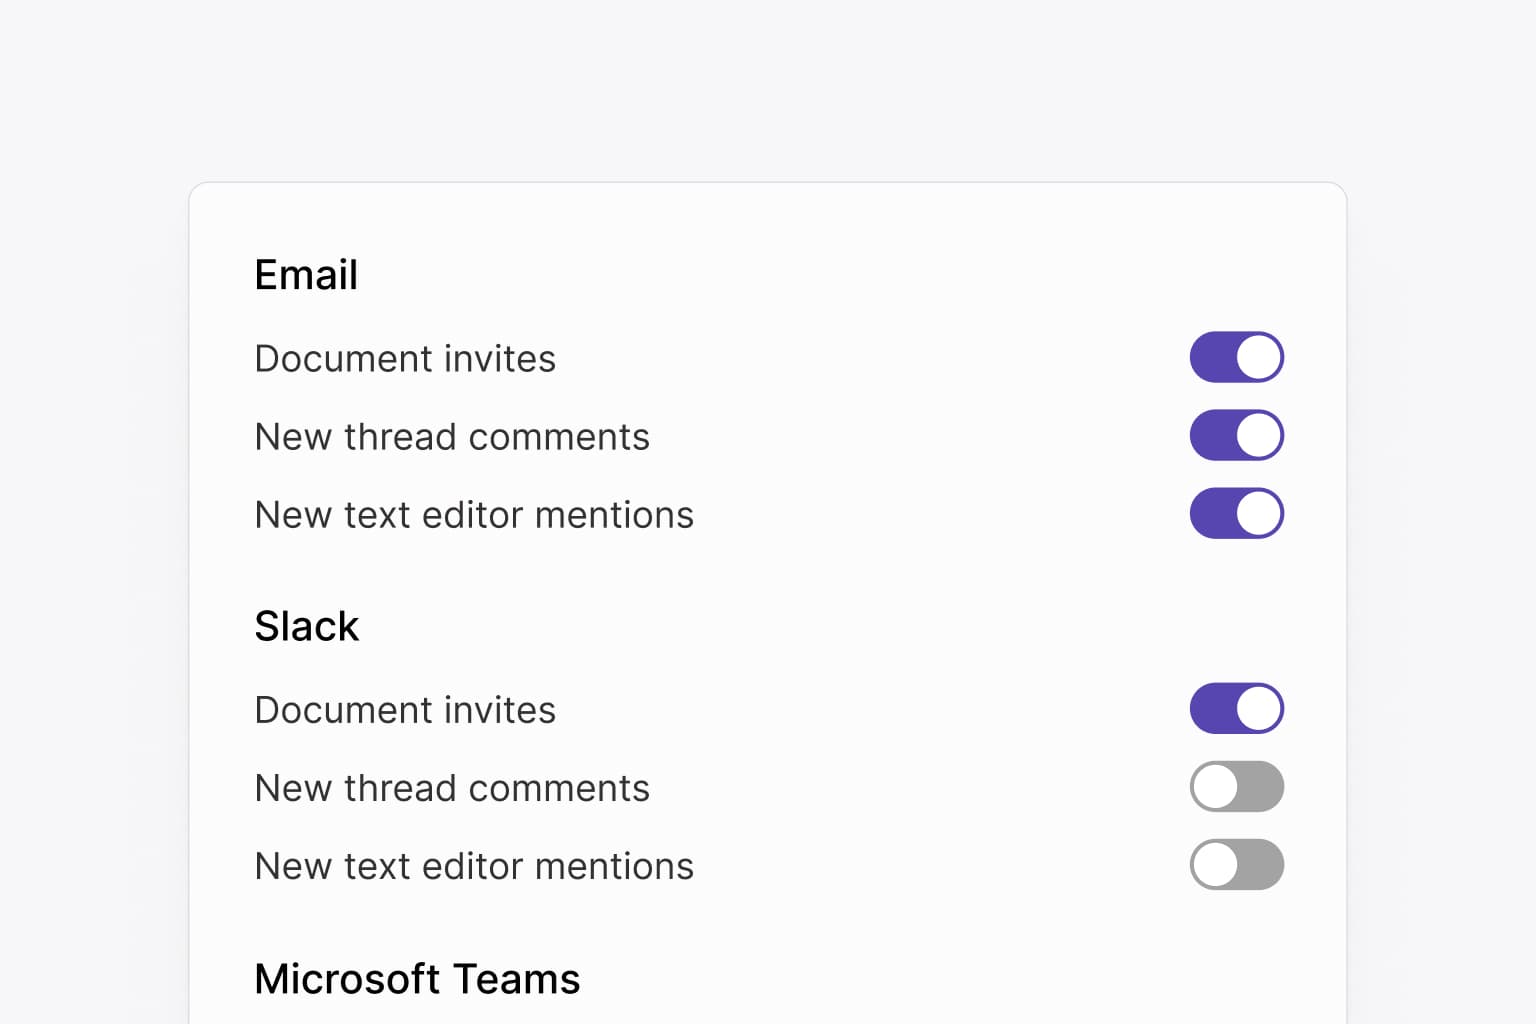The width and height of the screenshot is (1536, 1024).
Task: Click the white knob on Email Document invites switch
Action: (x=1257, y=356)
